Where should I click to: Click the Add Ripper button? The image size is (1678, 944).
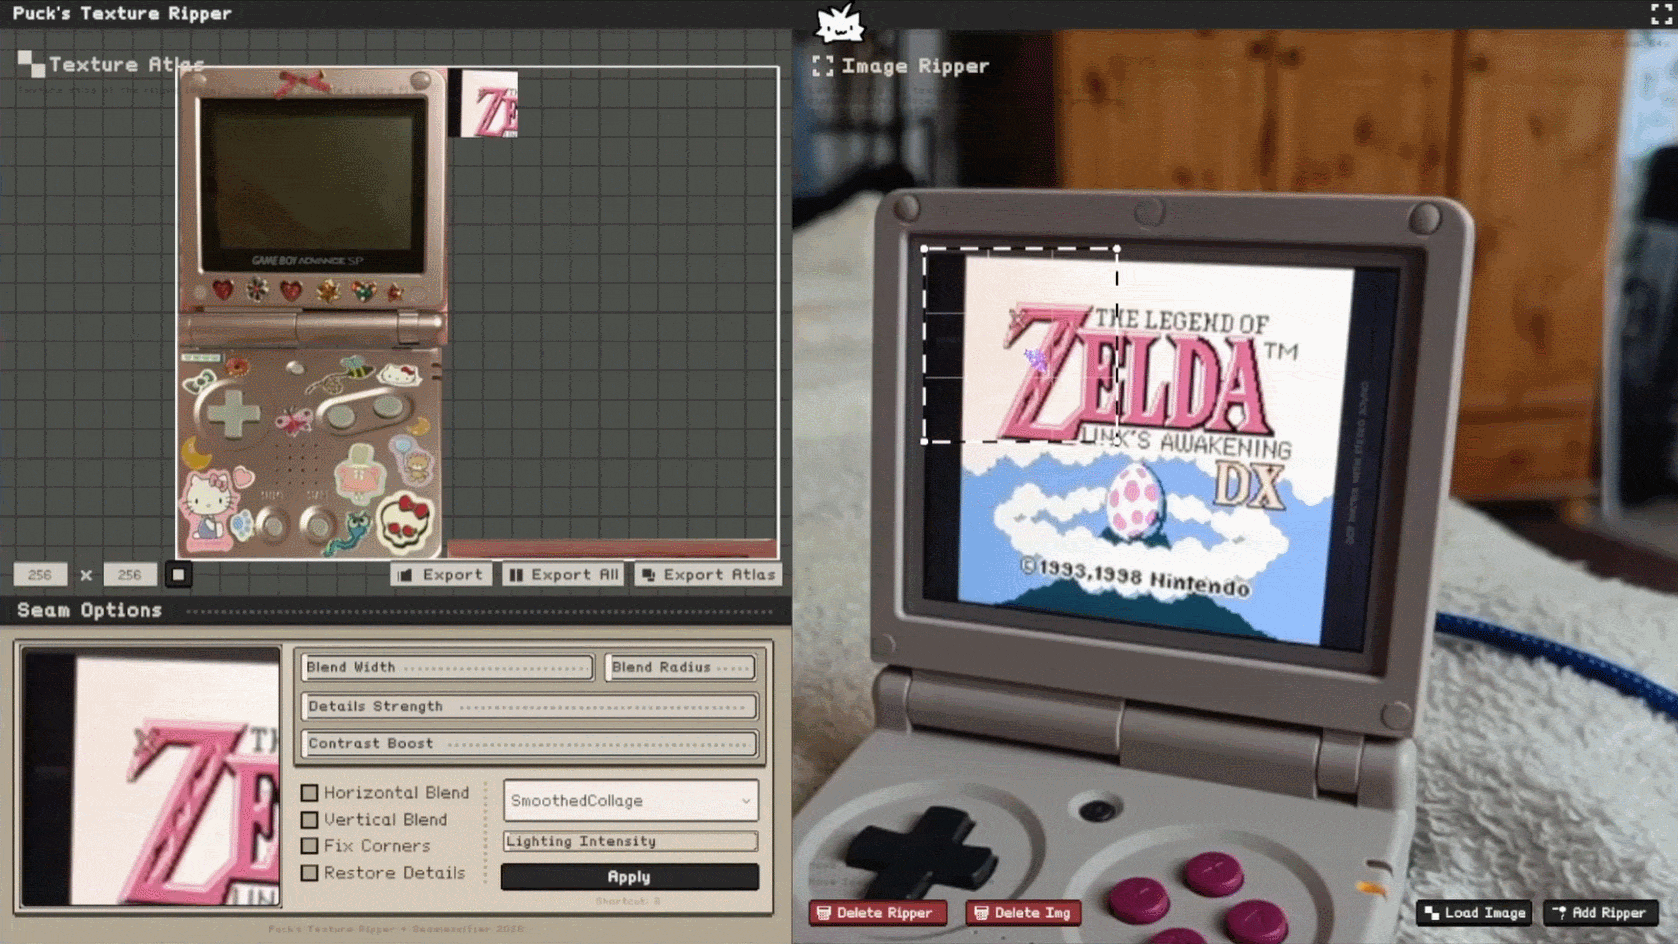1601,913
